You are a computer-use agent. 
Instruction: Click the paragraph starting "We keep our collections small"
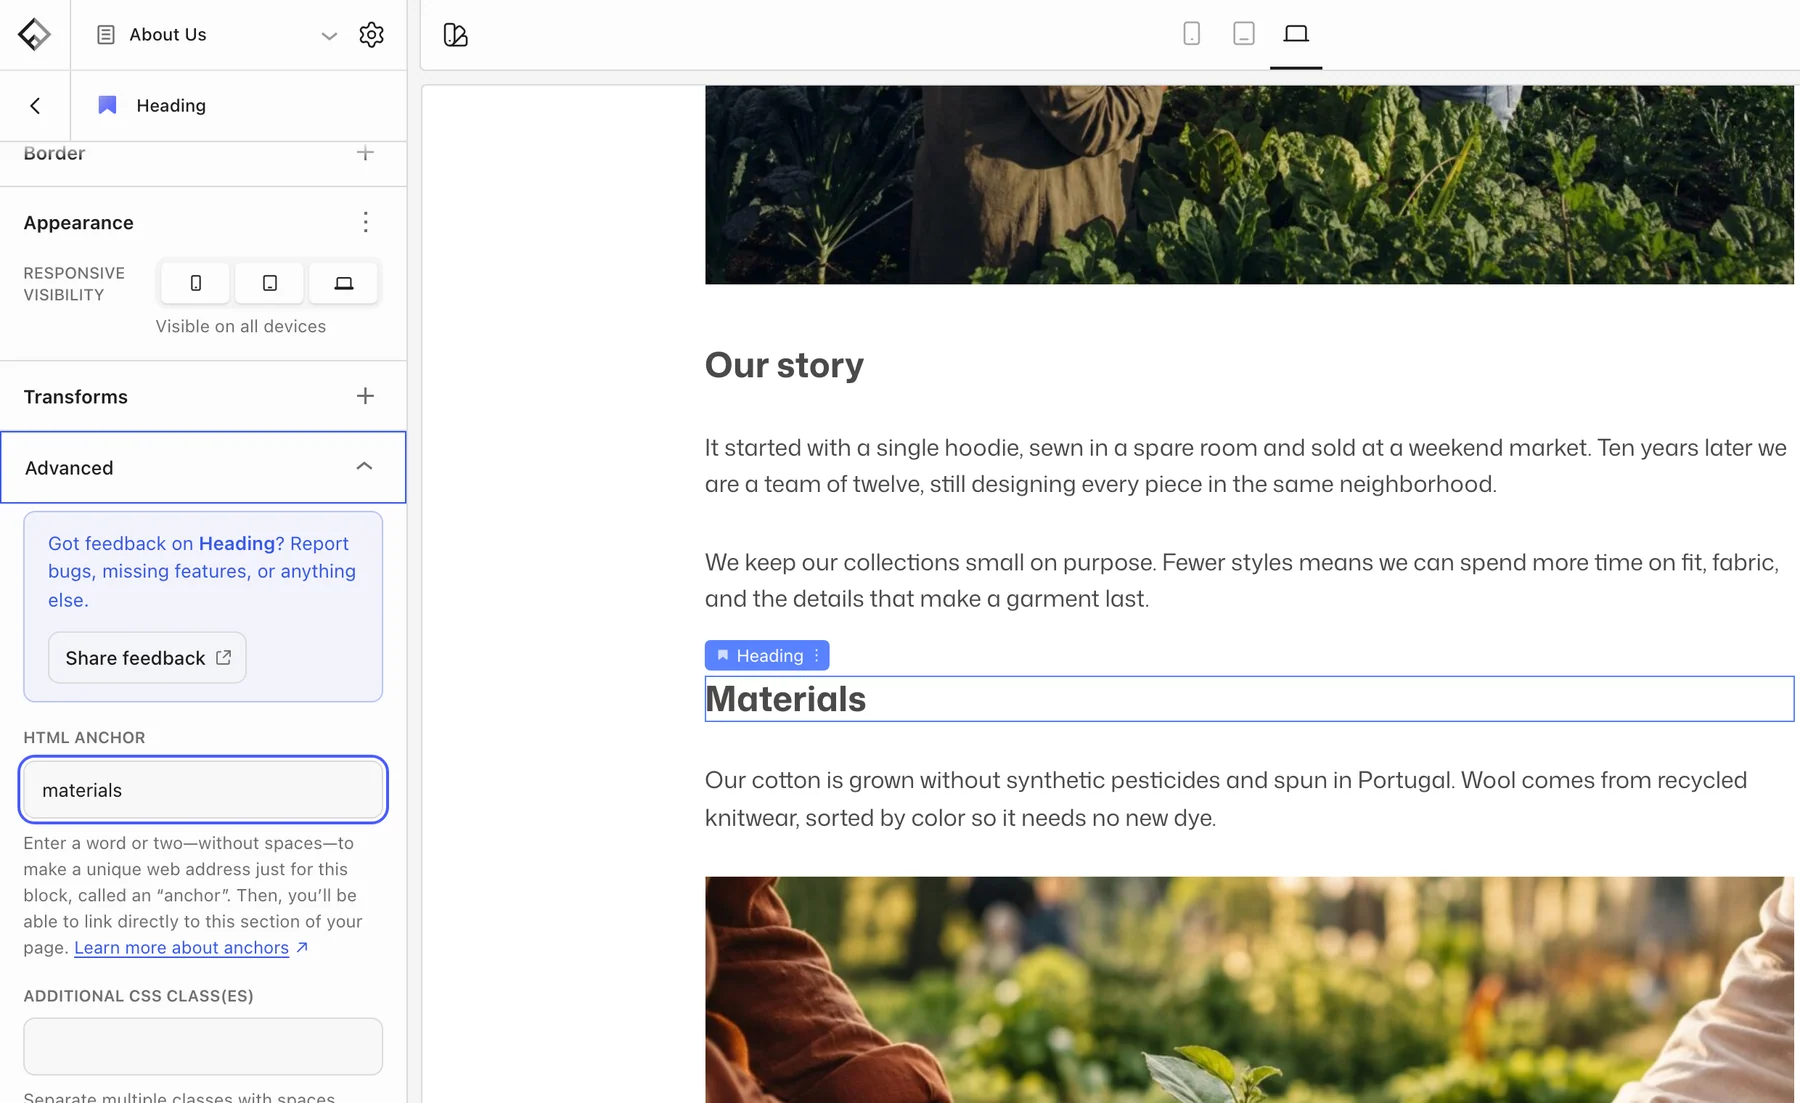coord(1242,580)
